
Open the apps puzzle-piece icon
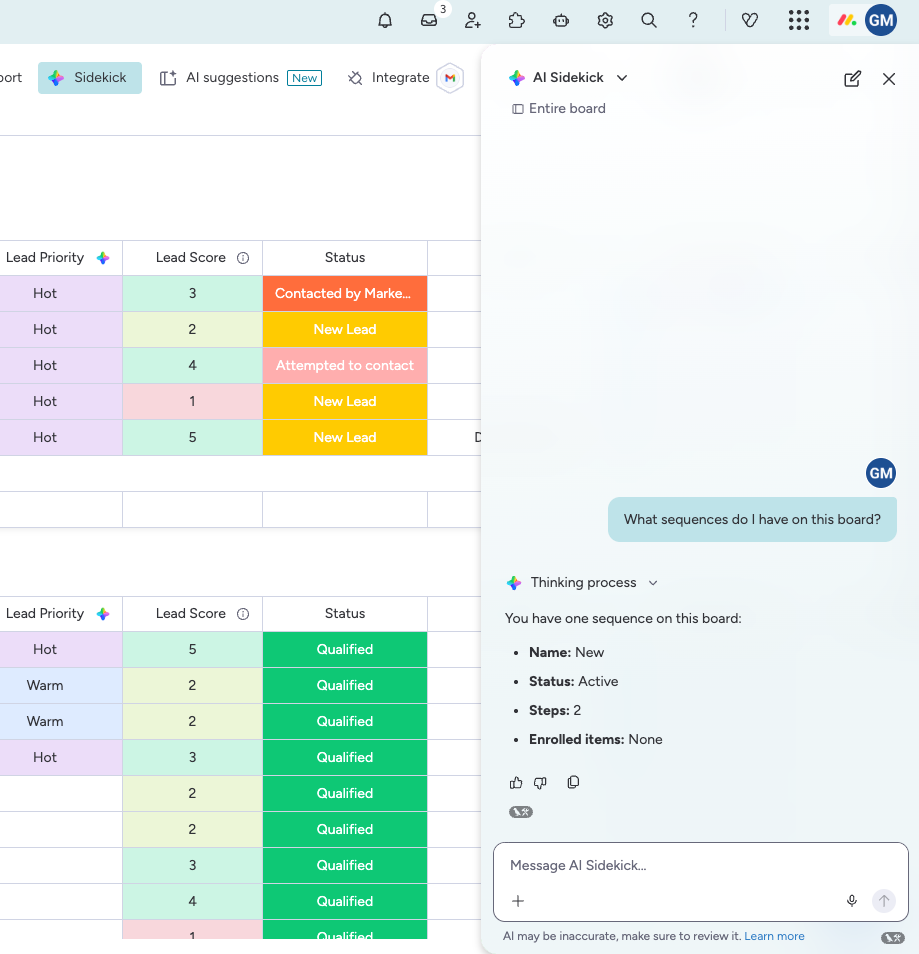517,20
